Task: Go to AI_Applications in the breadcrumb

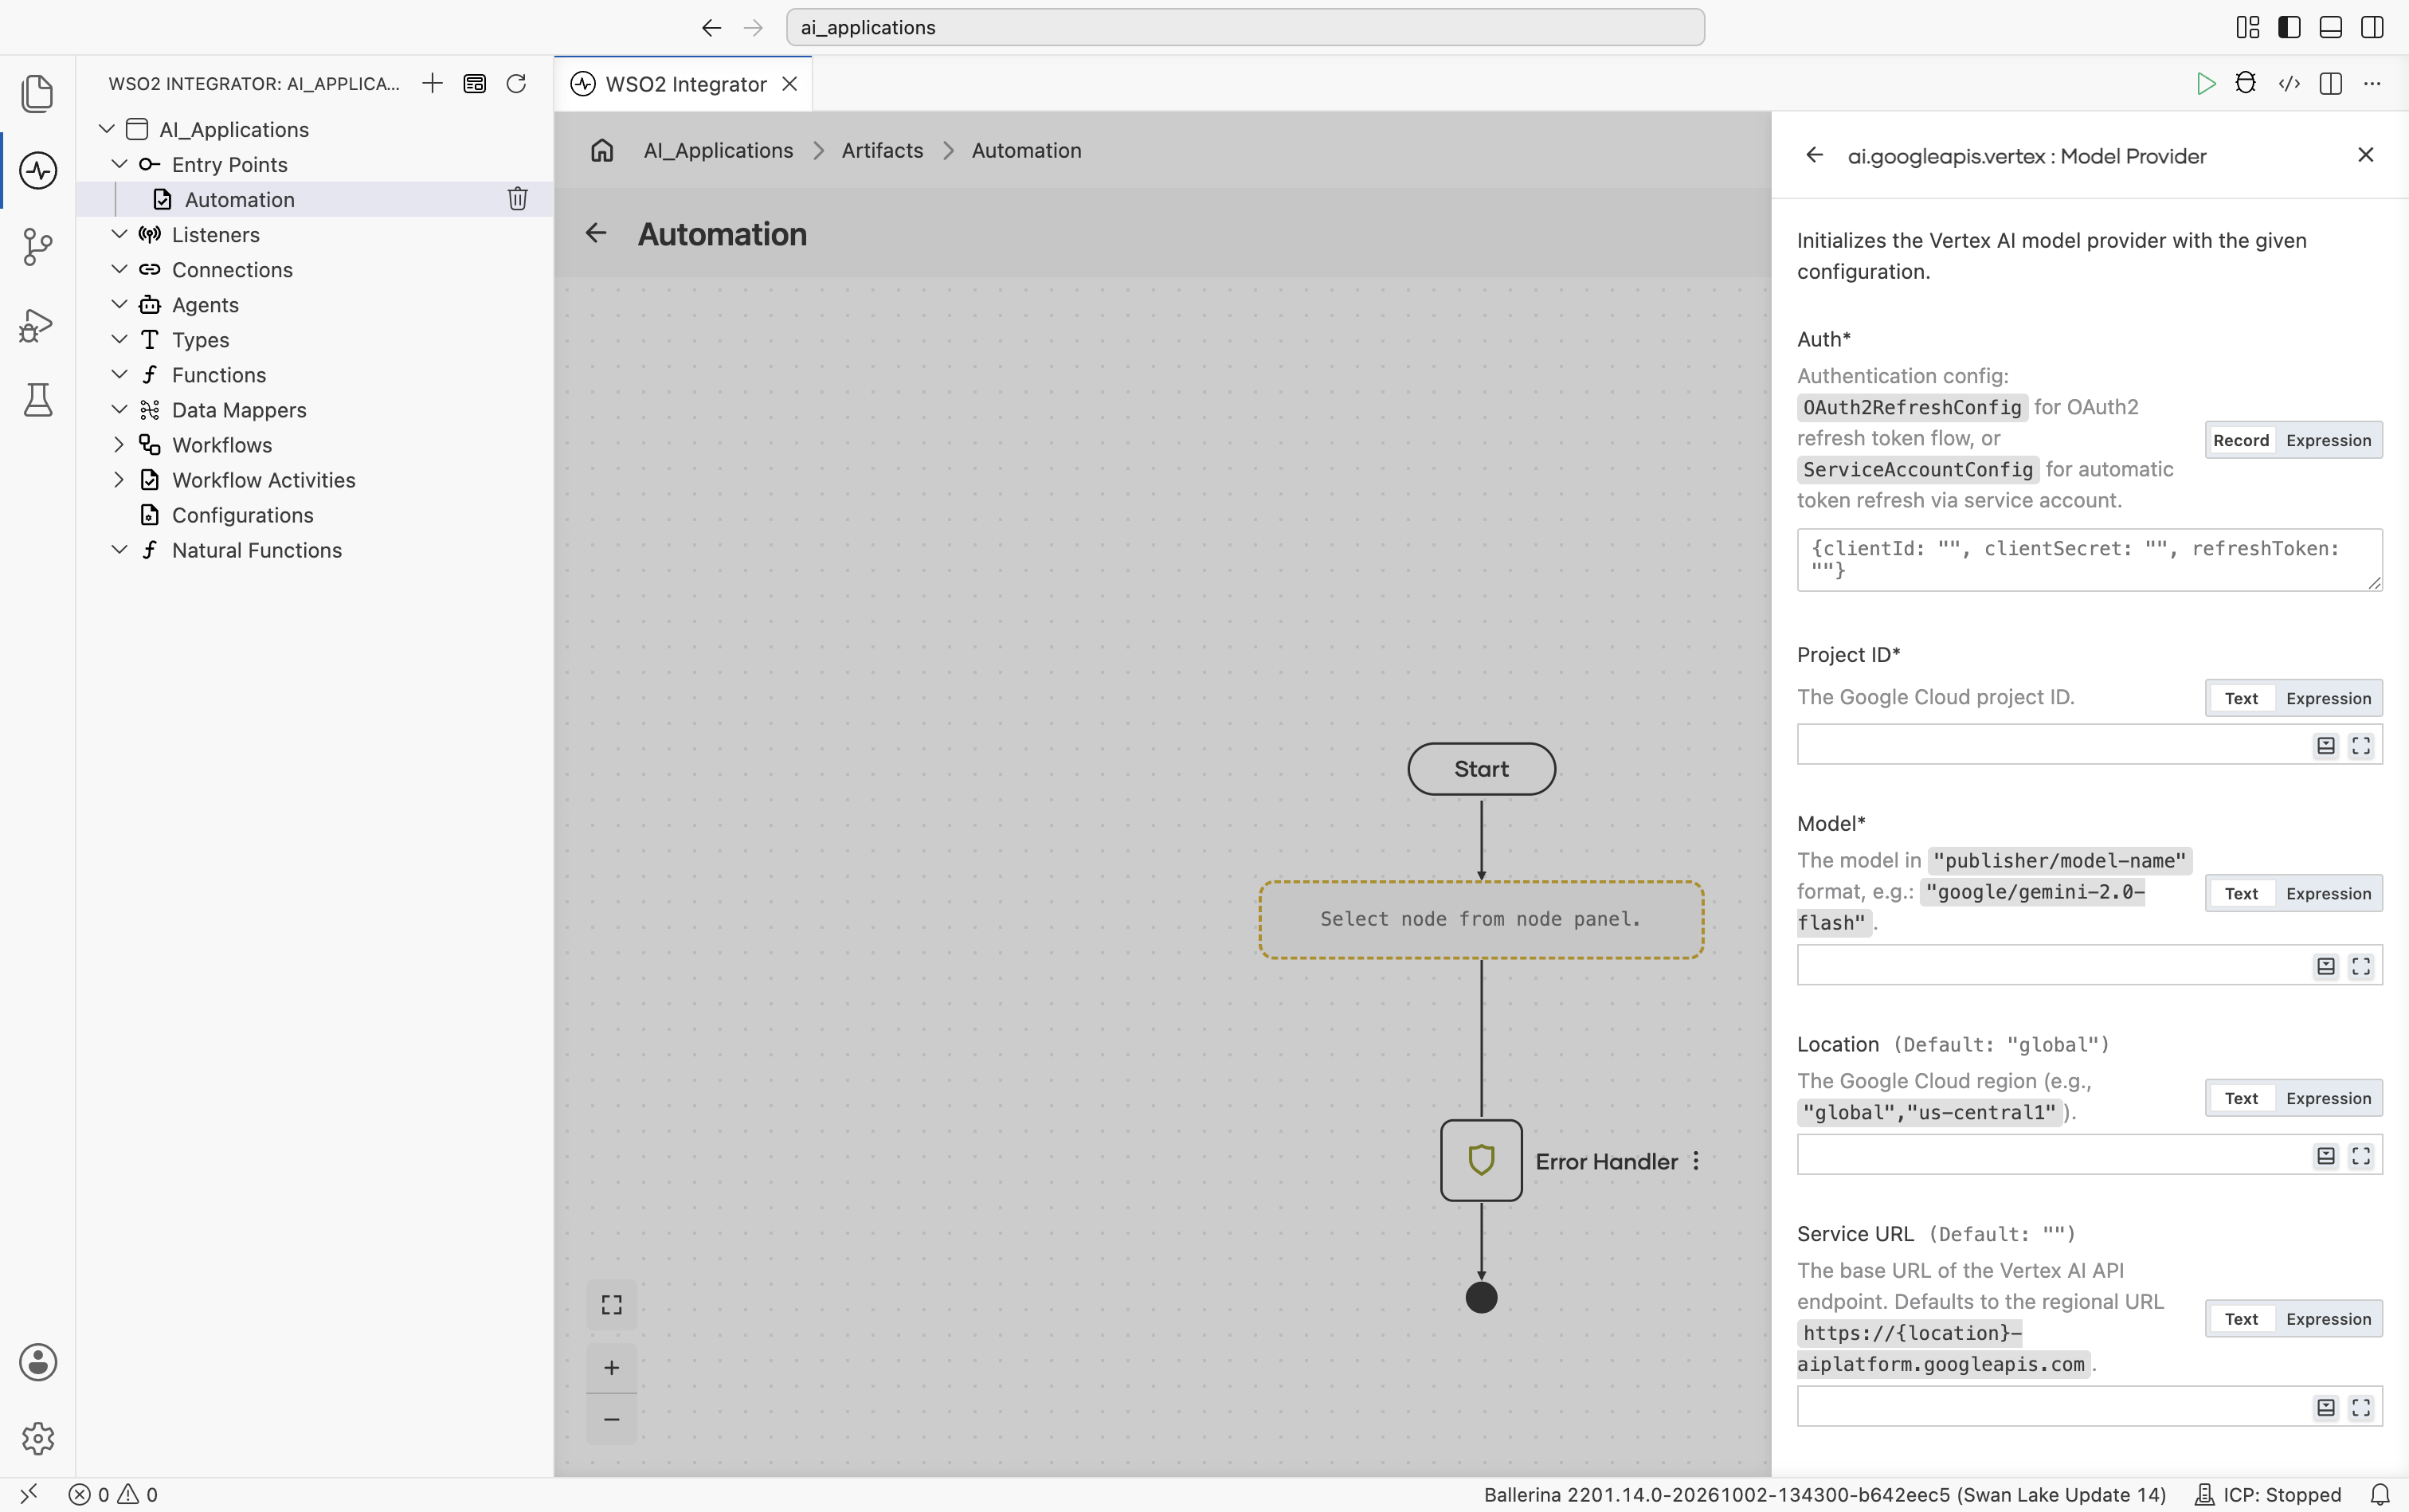Action: 718,150
